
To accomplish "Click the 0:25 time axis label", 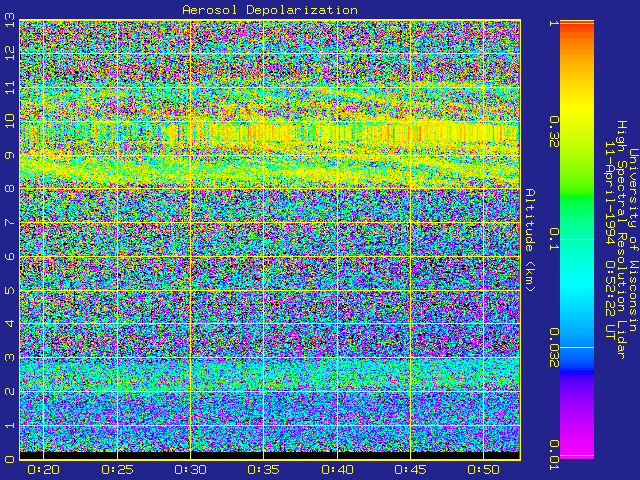I will [x=117, y=470].
